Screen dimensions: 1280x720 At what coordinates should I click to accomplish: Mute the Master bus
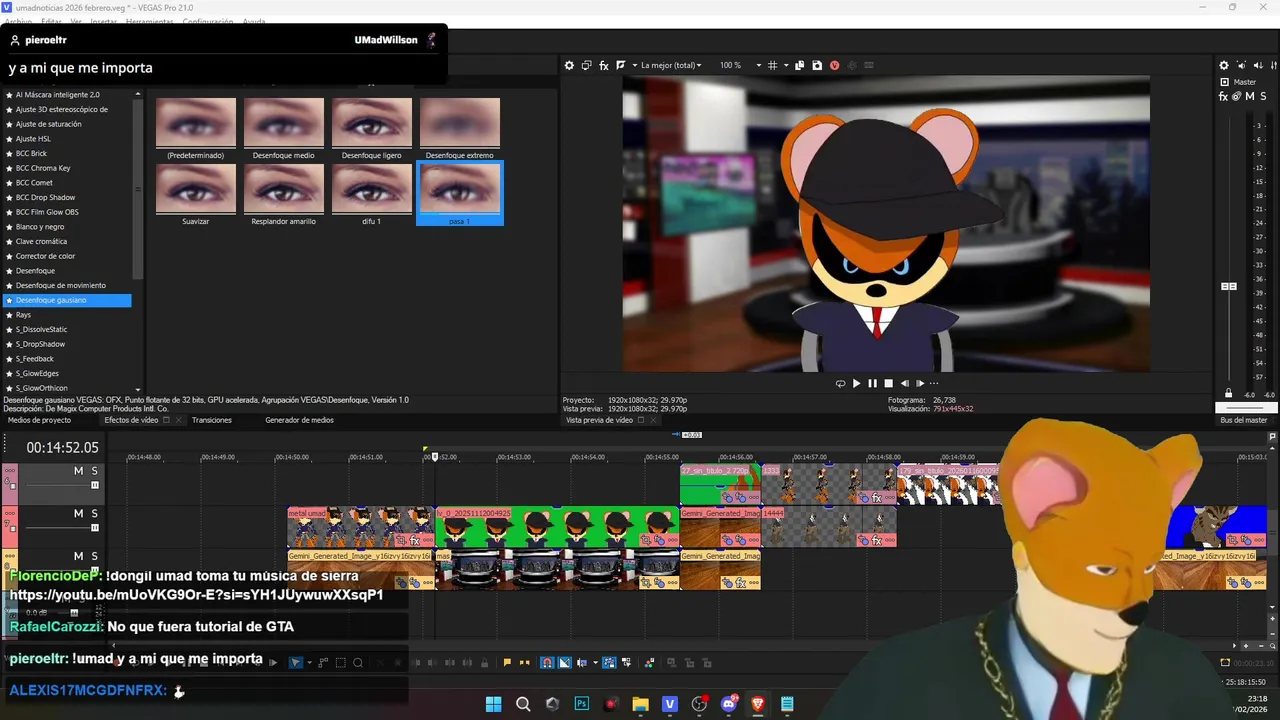[x=1250, y=96]
